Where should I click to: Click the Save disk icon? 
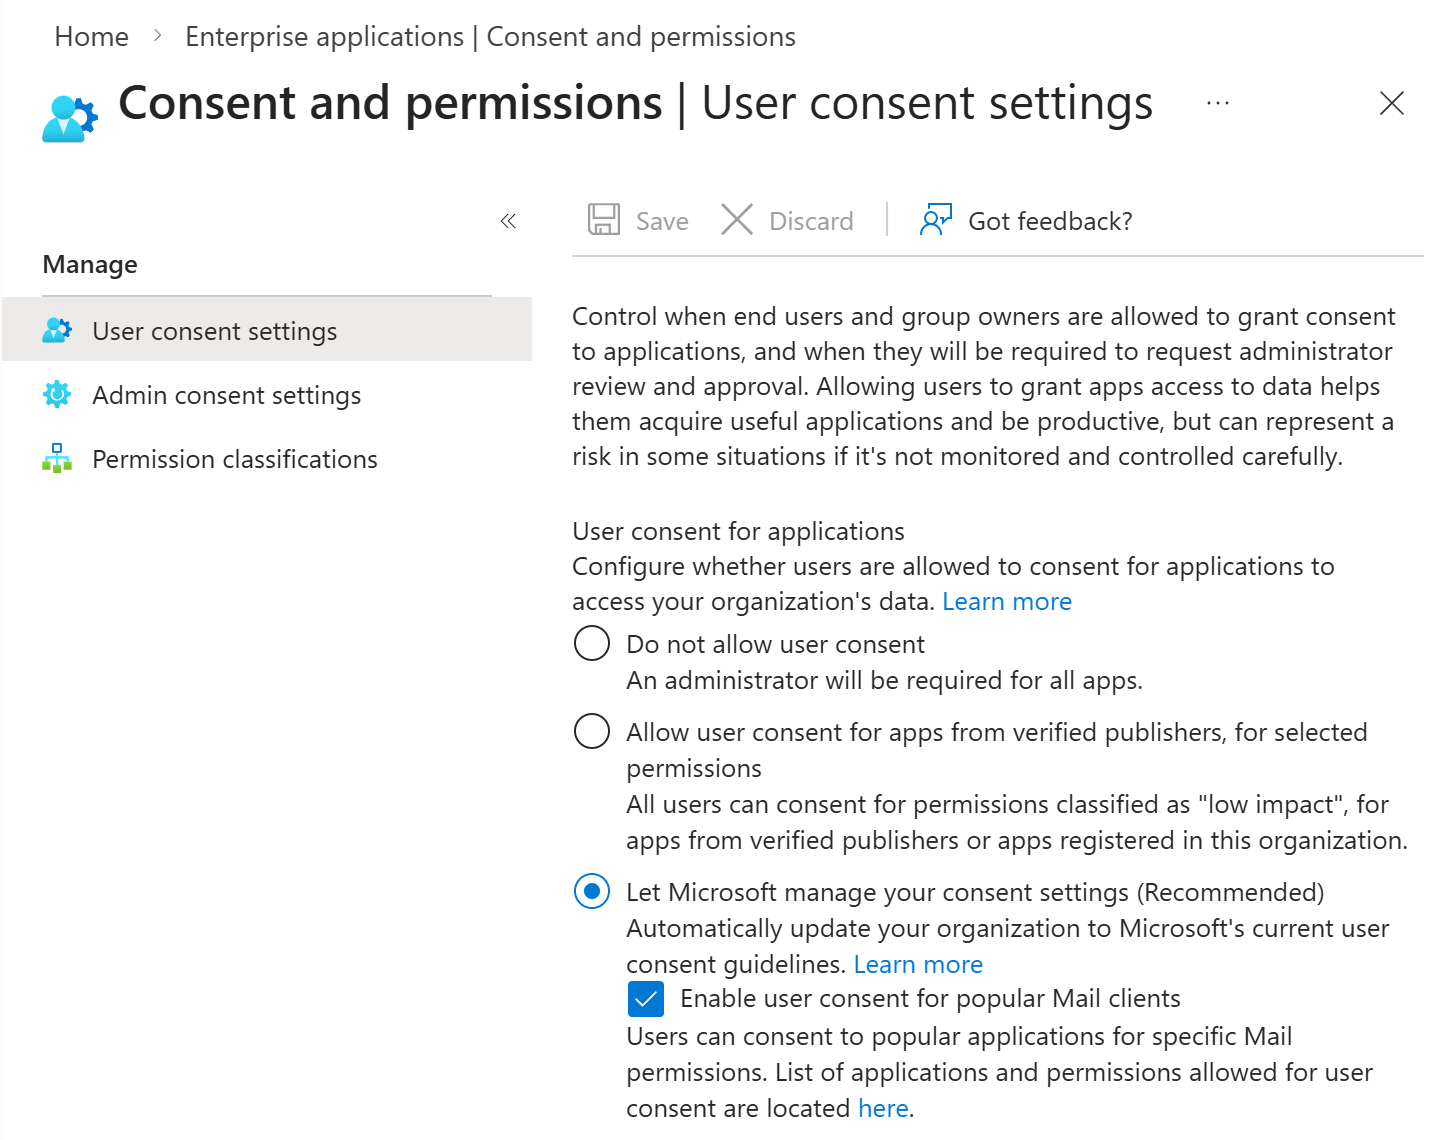603,219
